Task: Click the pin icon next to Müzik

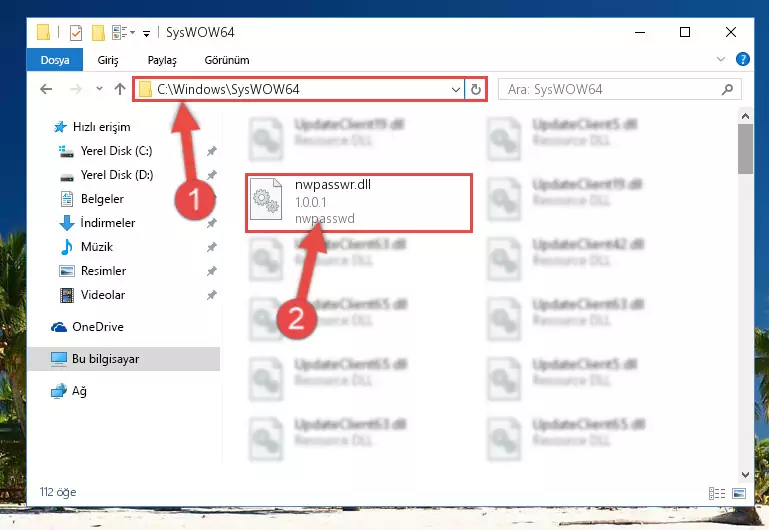Action: (211, 247)
